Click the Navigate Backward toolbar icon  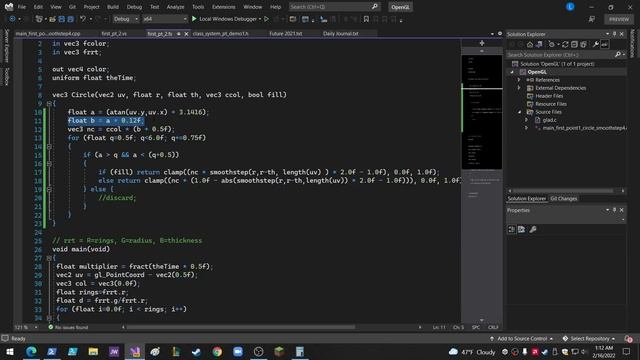point(12,19)
